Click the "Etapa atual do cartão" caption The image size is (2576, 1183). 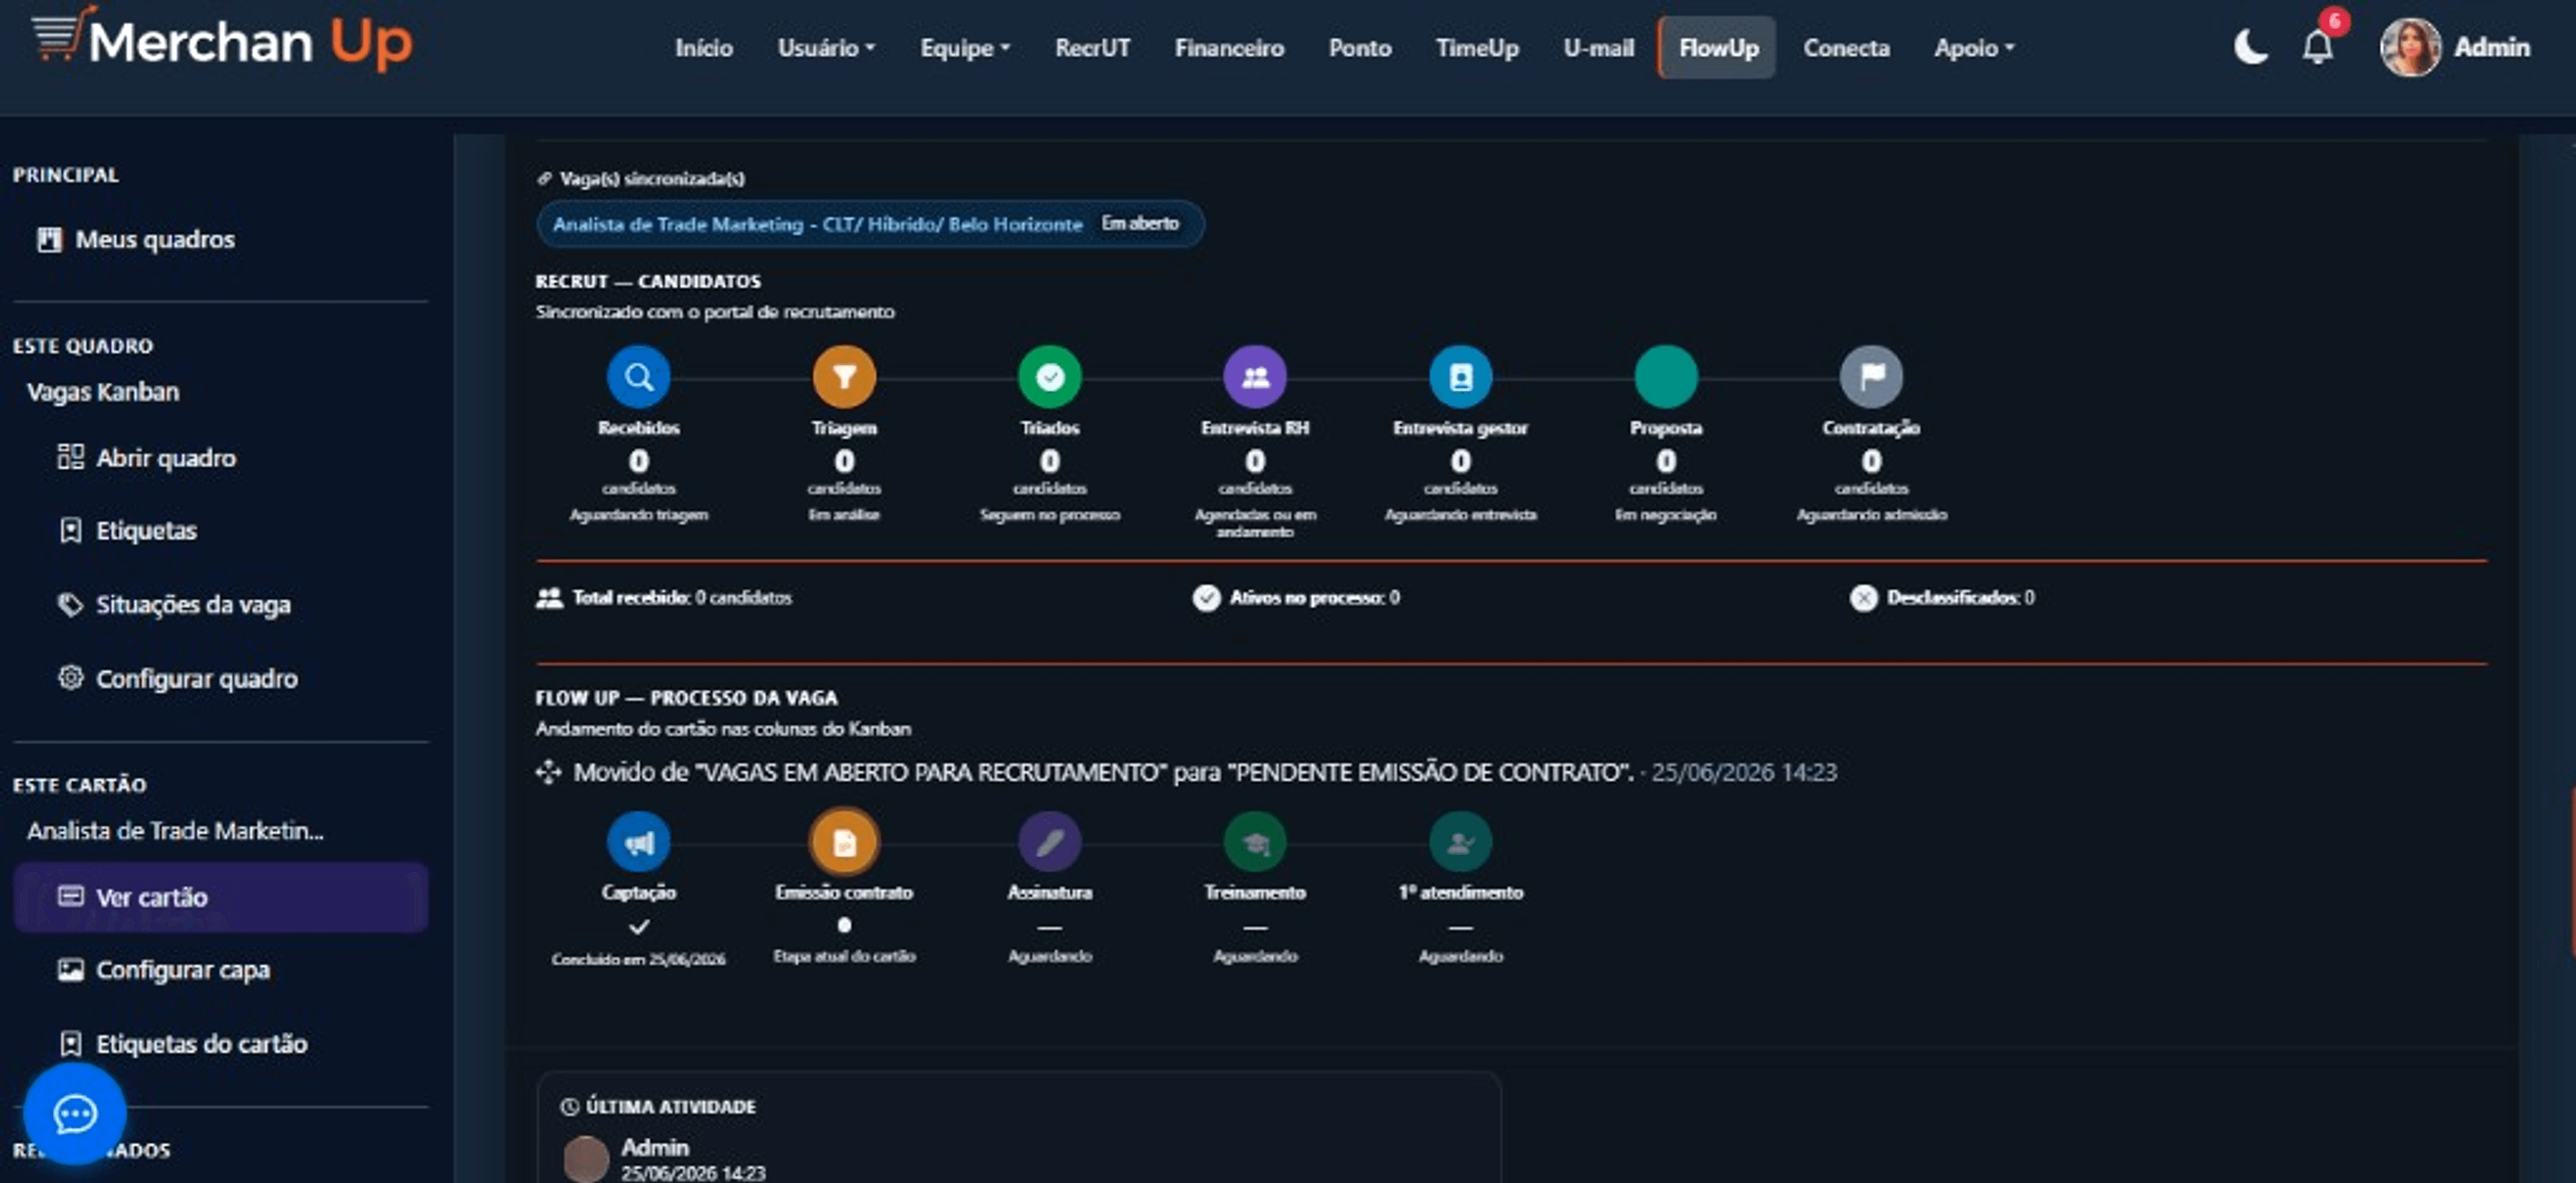click(x=844, y=957)
